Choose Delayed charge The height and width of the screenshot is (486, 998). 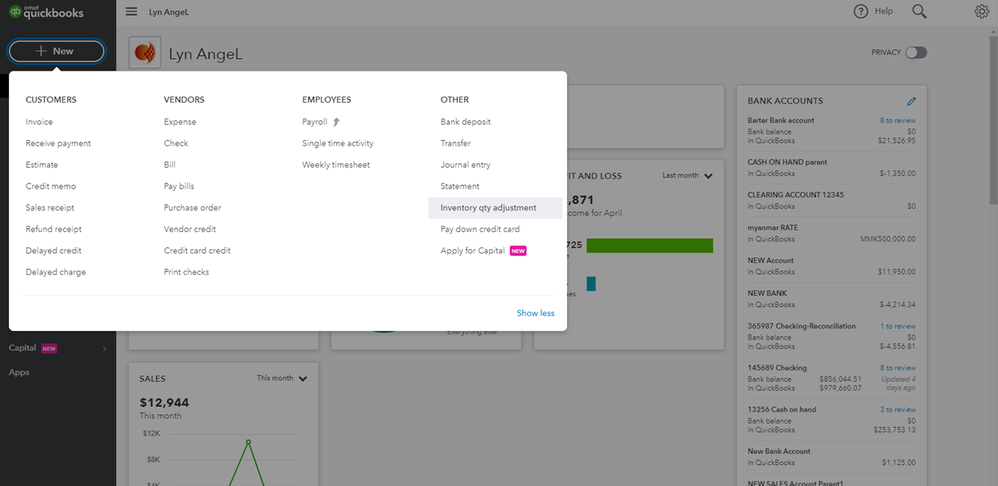55,272
